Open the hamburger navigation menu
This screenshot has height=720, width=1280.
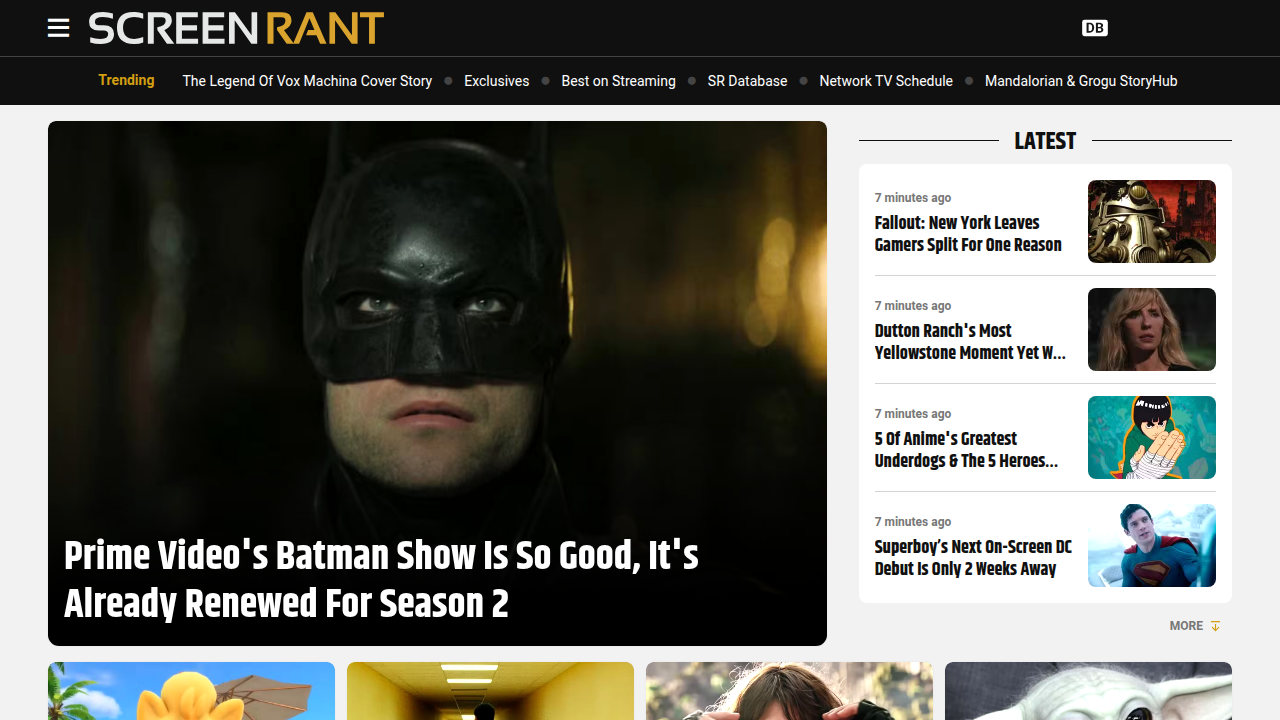(x=59, y=28)
